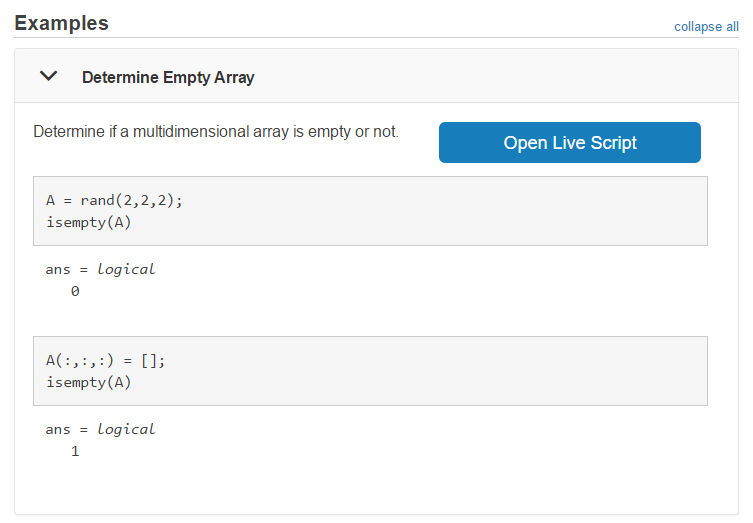Click the output value 0

(75, 292)
